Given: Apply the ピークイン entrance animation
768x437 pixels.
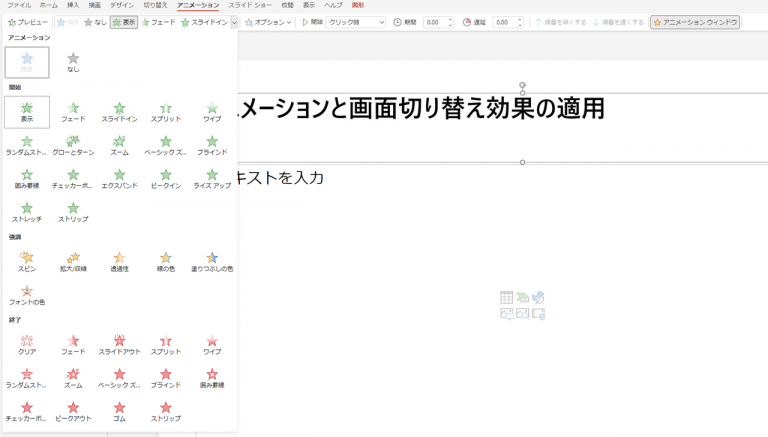Looking at the screenshot, I should click(x=165, y=176).
